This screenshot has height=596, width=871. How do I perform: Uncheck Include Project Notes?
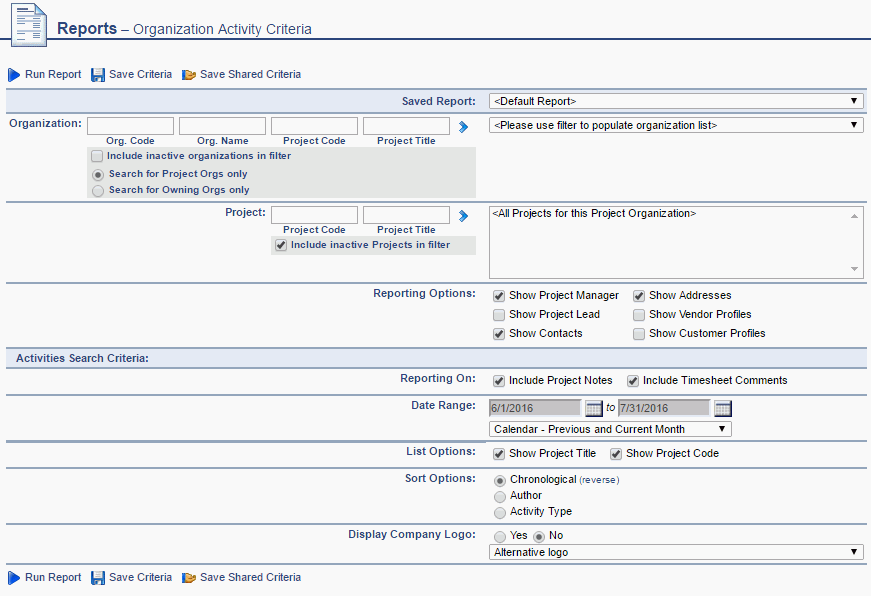point(498,380)
